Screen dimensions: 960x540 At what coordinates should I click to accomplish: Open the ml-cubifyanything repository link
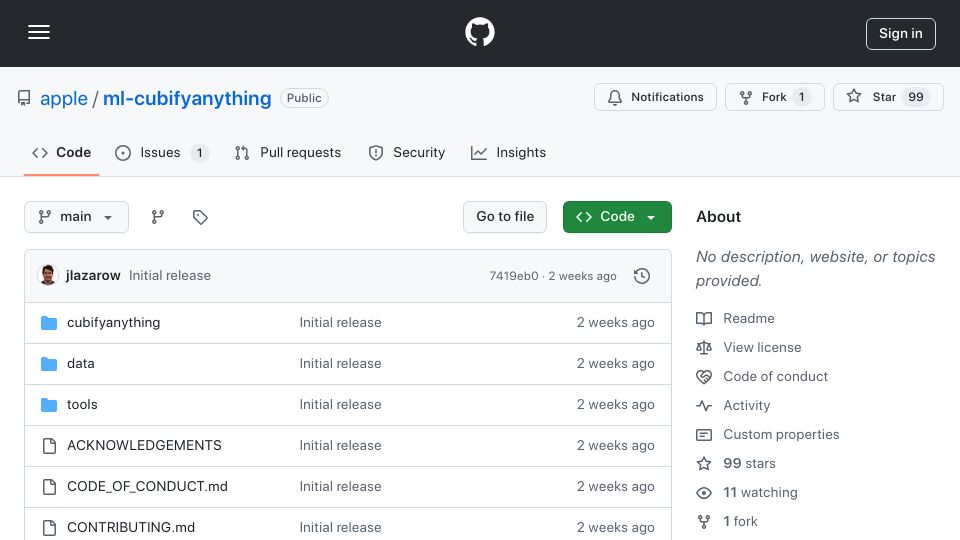pos(187,98)
